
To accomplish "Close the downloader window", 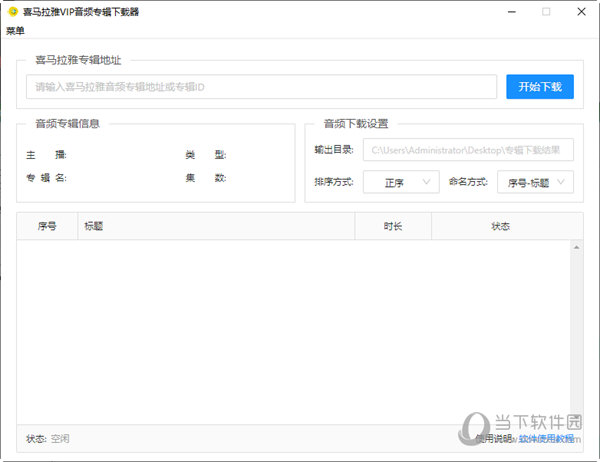I will pyautogui.click(x=581, y=12).
